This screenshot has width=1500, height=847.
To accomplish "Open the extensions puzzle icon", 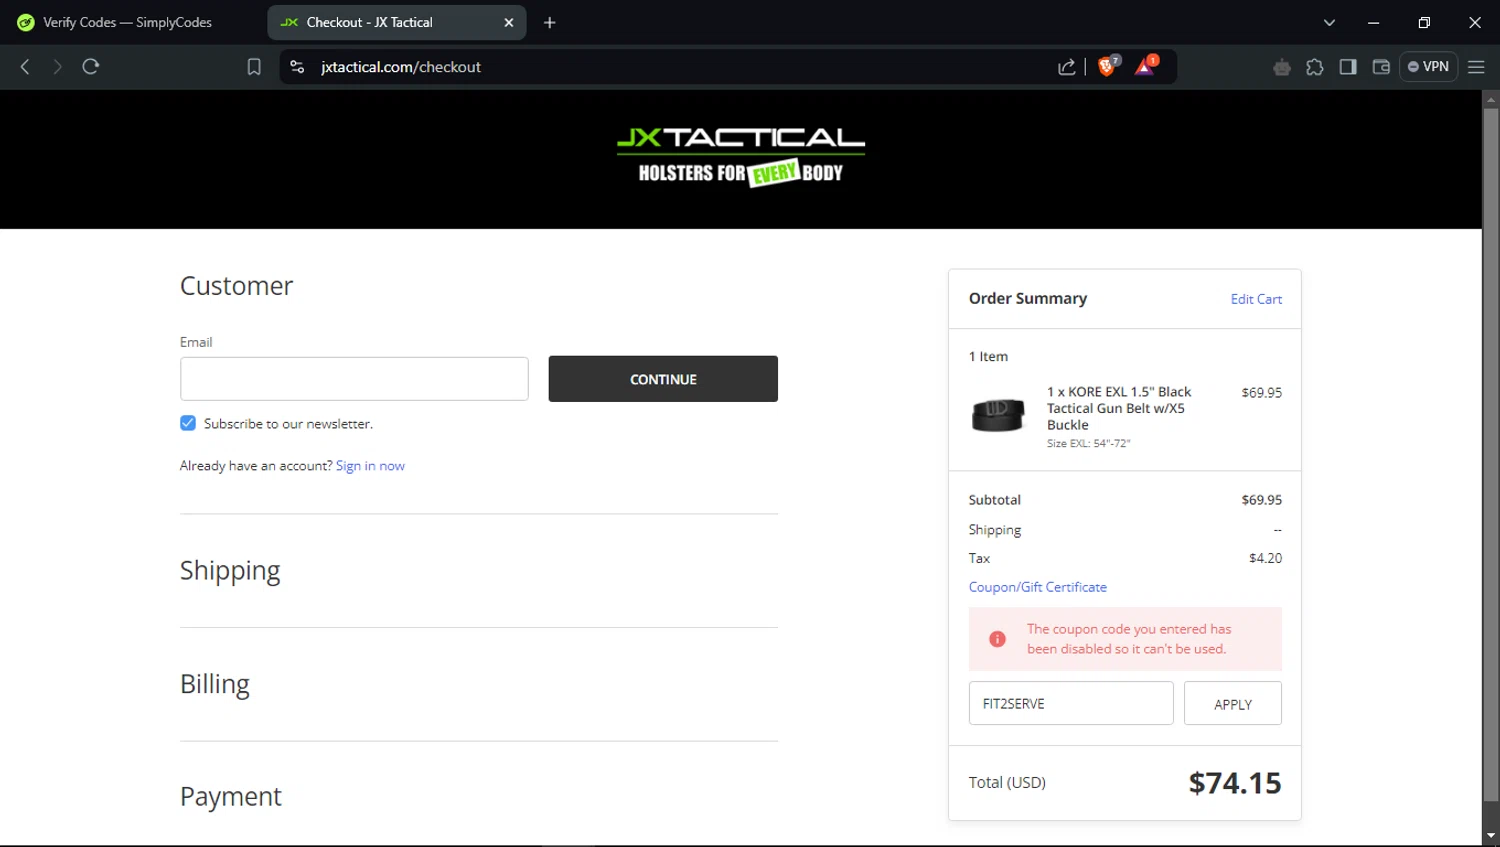I will (x=1315, y=67).
